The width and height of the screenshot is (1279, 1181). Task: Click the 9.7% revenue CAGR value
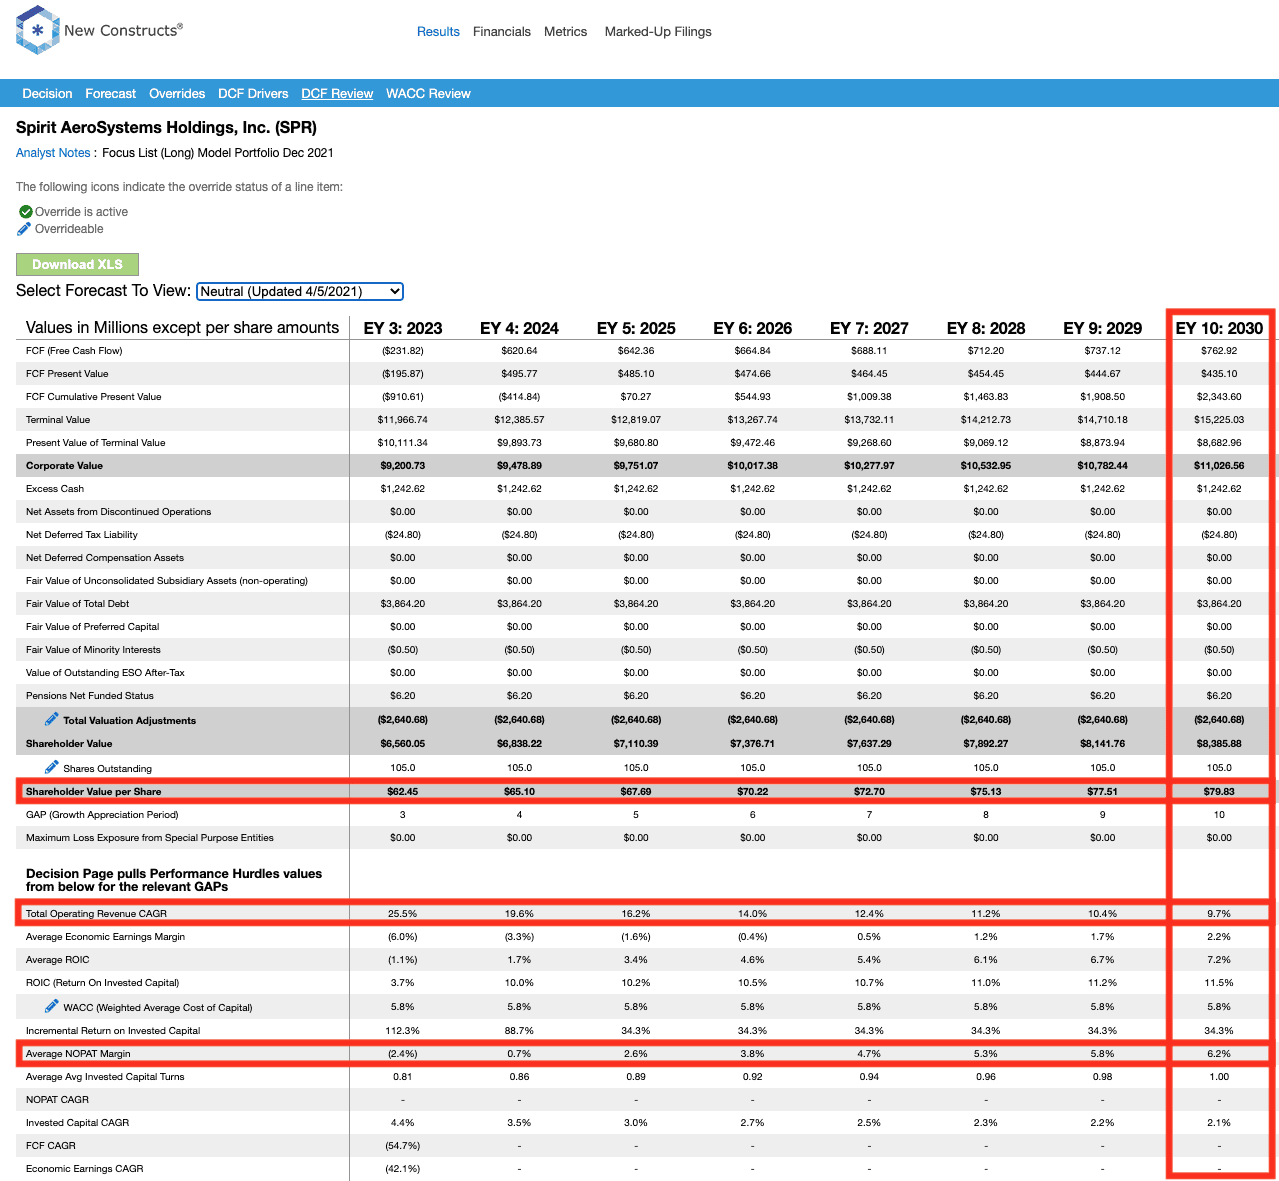click(1219, 914)
